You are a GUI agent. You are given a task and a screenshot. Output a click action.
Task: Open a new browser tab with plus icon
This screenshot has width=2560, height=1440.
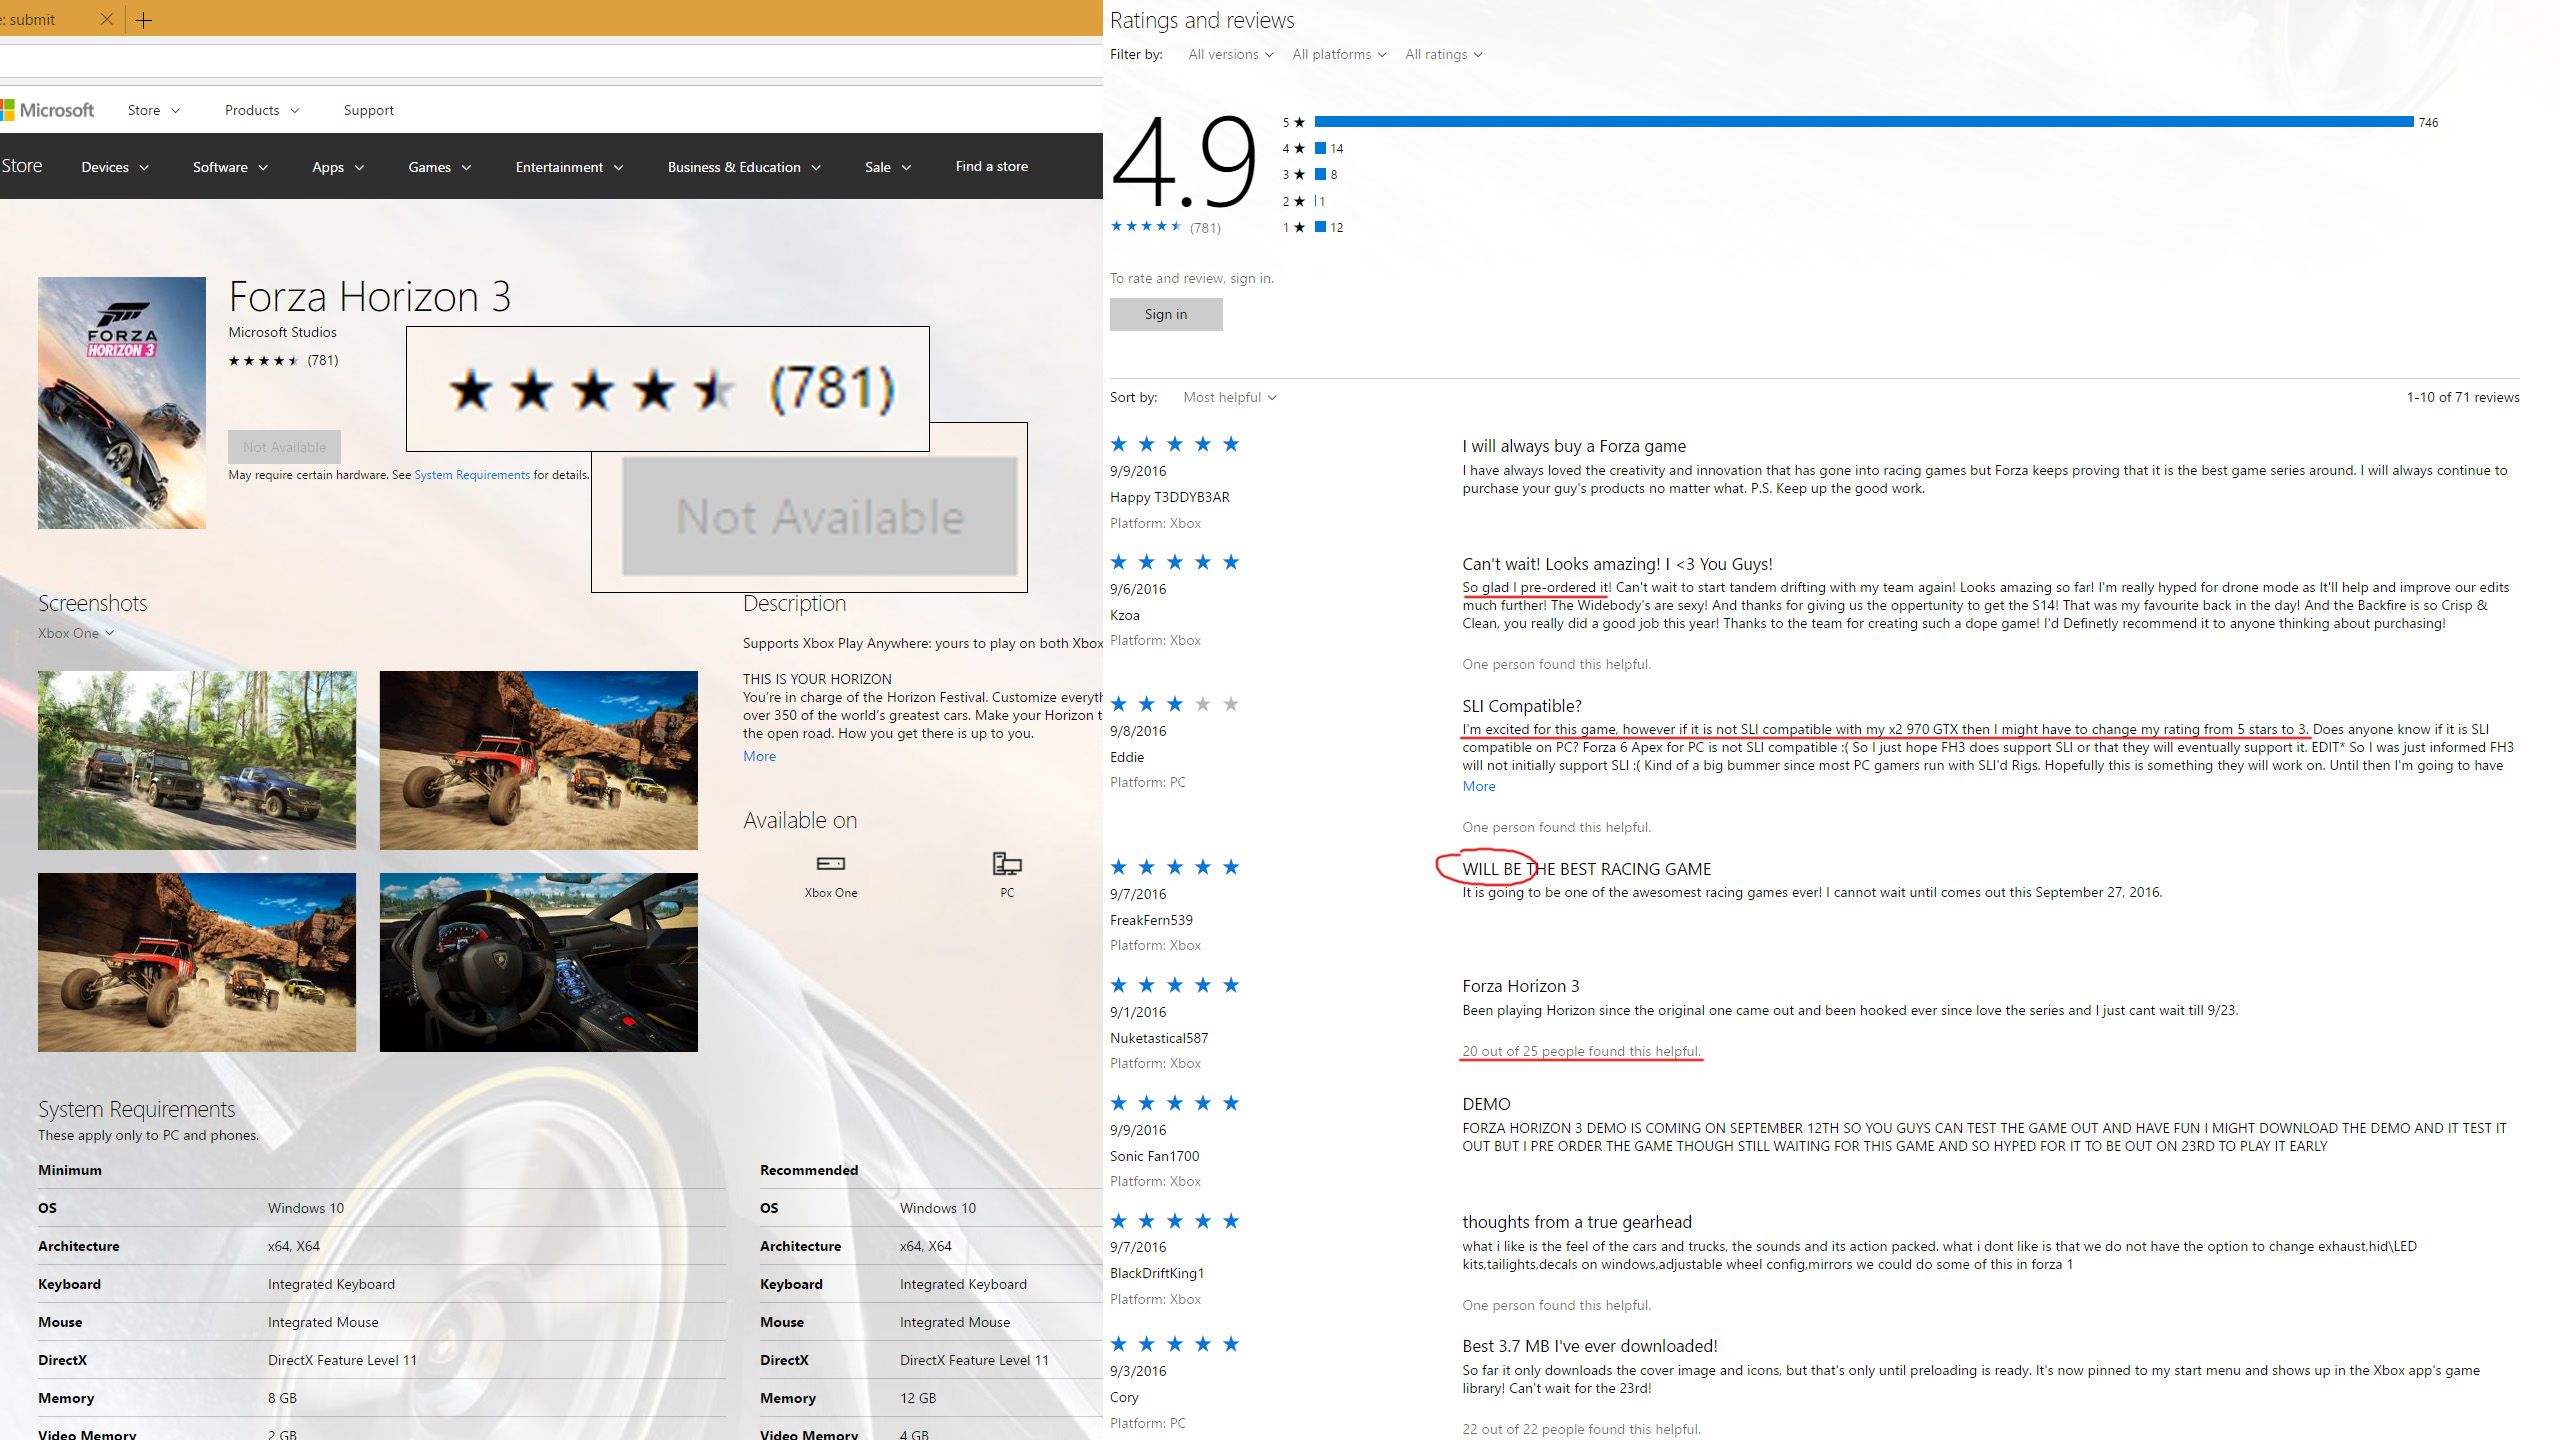tap(144, 20)
